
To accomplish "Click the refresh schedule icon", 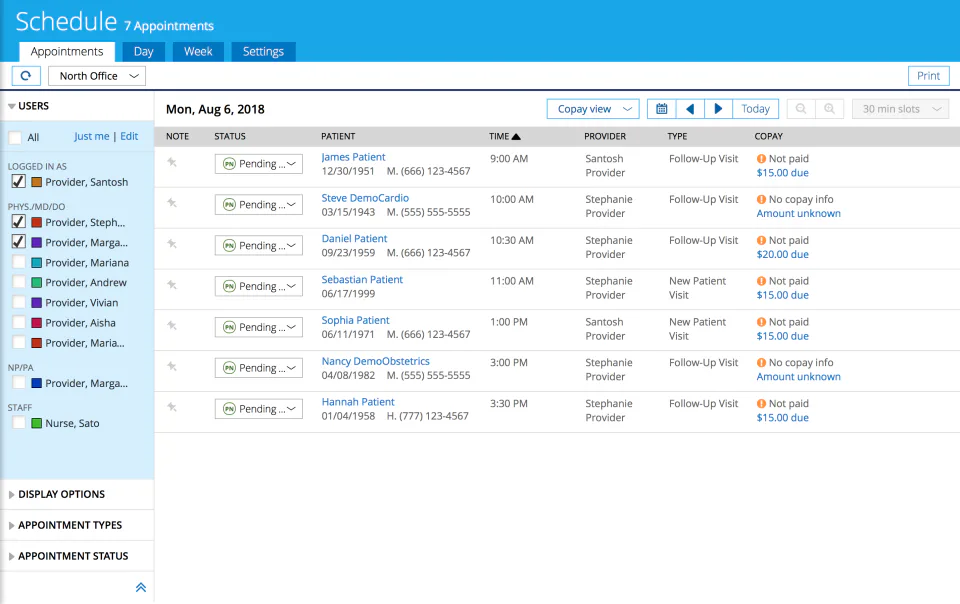I will [24, 75].
